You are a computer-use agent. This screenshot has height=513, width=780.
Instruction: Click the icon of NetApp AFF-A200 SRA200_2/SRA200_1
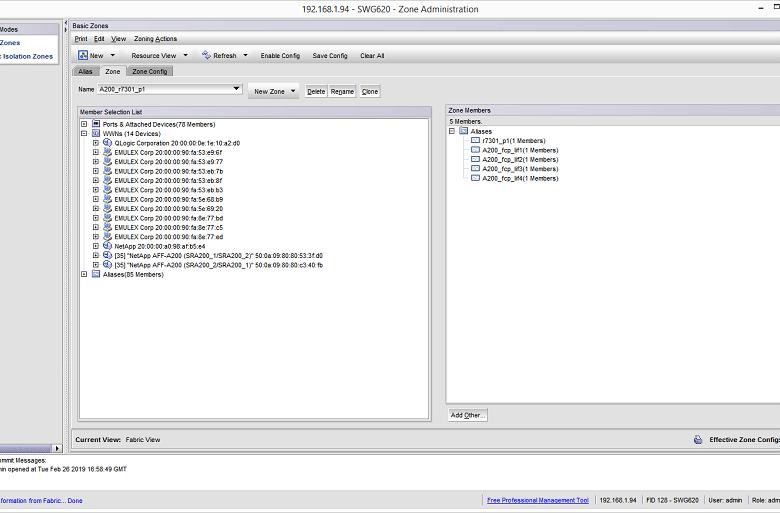click(x=107, y=265)
